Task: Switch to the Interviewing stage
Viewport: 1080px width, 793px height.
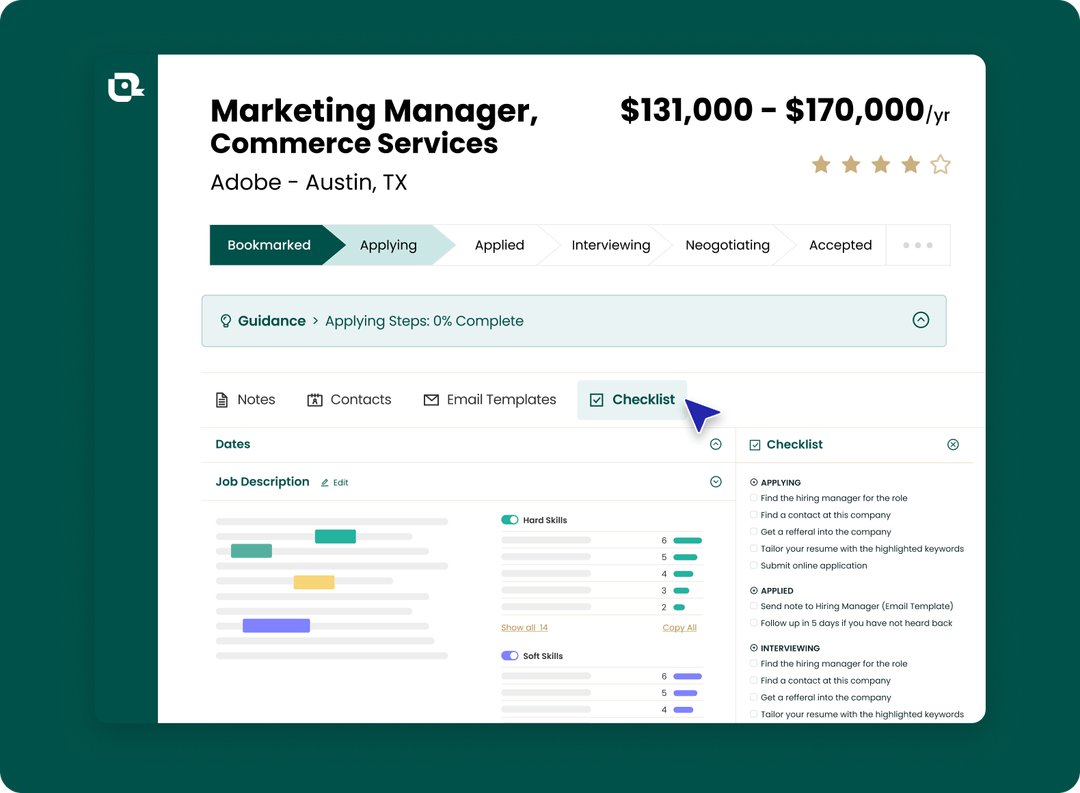Action: tap(610, 245)
